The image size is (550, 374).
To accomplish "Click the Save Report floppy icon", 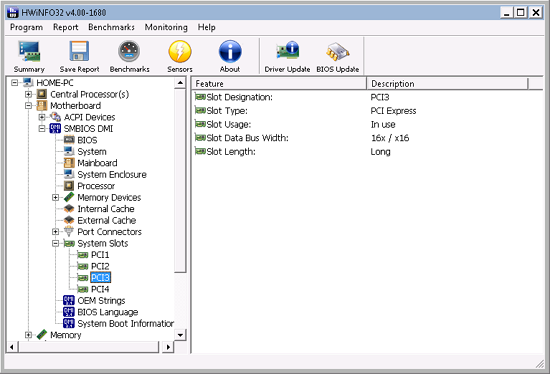I will pyautogui.click(x=79, y=52).
